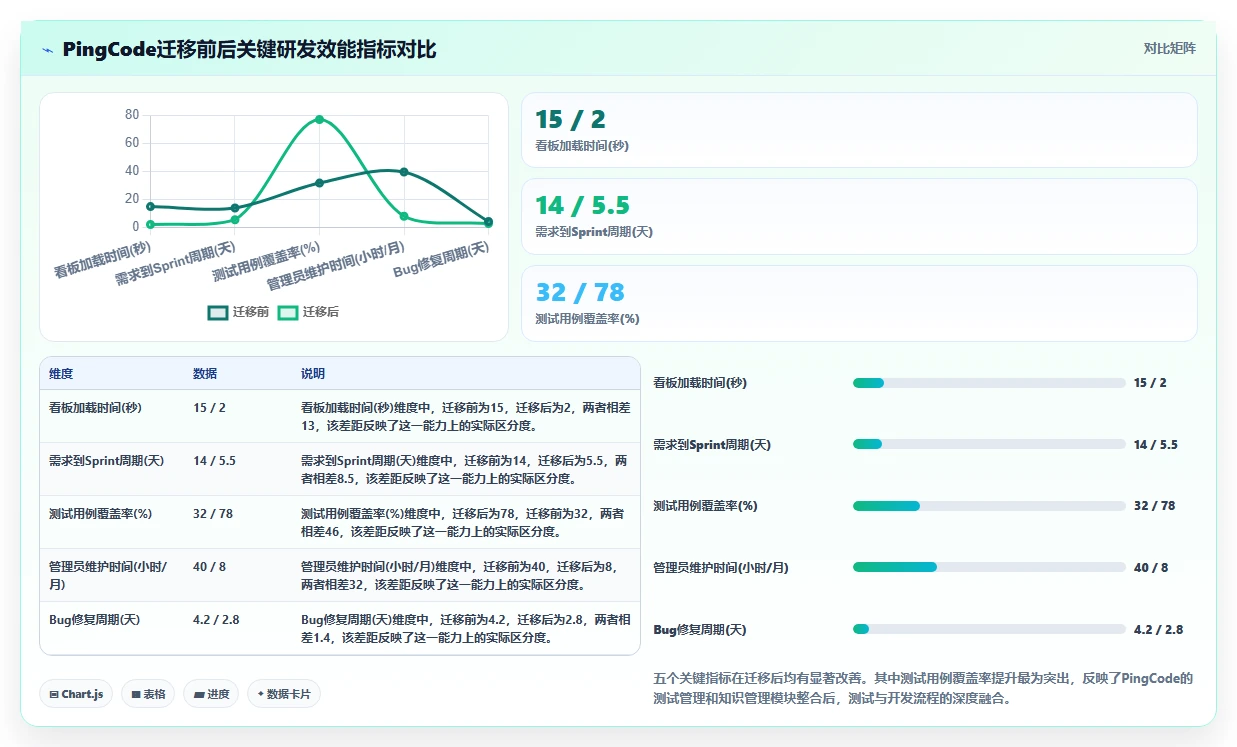Click the summary paragraph starting 五个关键指标
Screen dimensions: 1237x747
(x=922, y=689)
